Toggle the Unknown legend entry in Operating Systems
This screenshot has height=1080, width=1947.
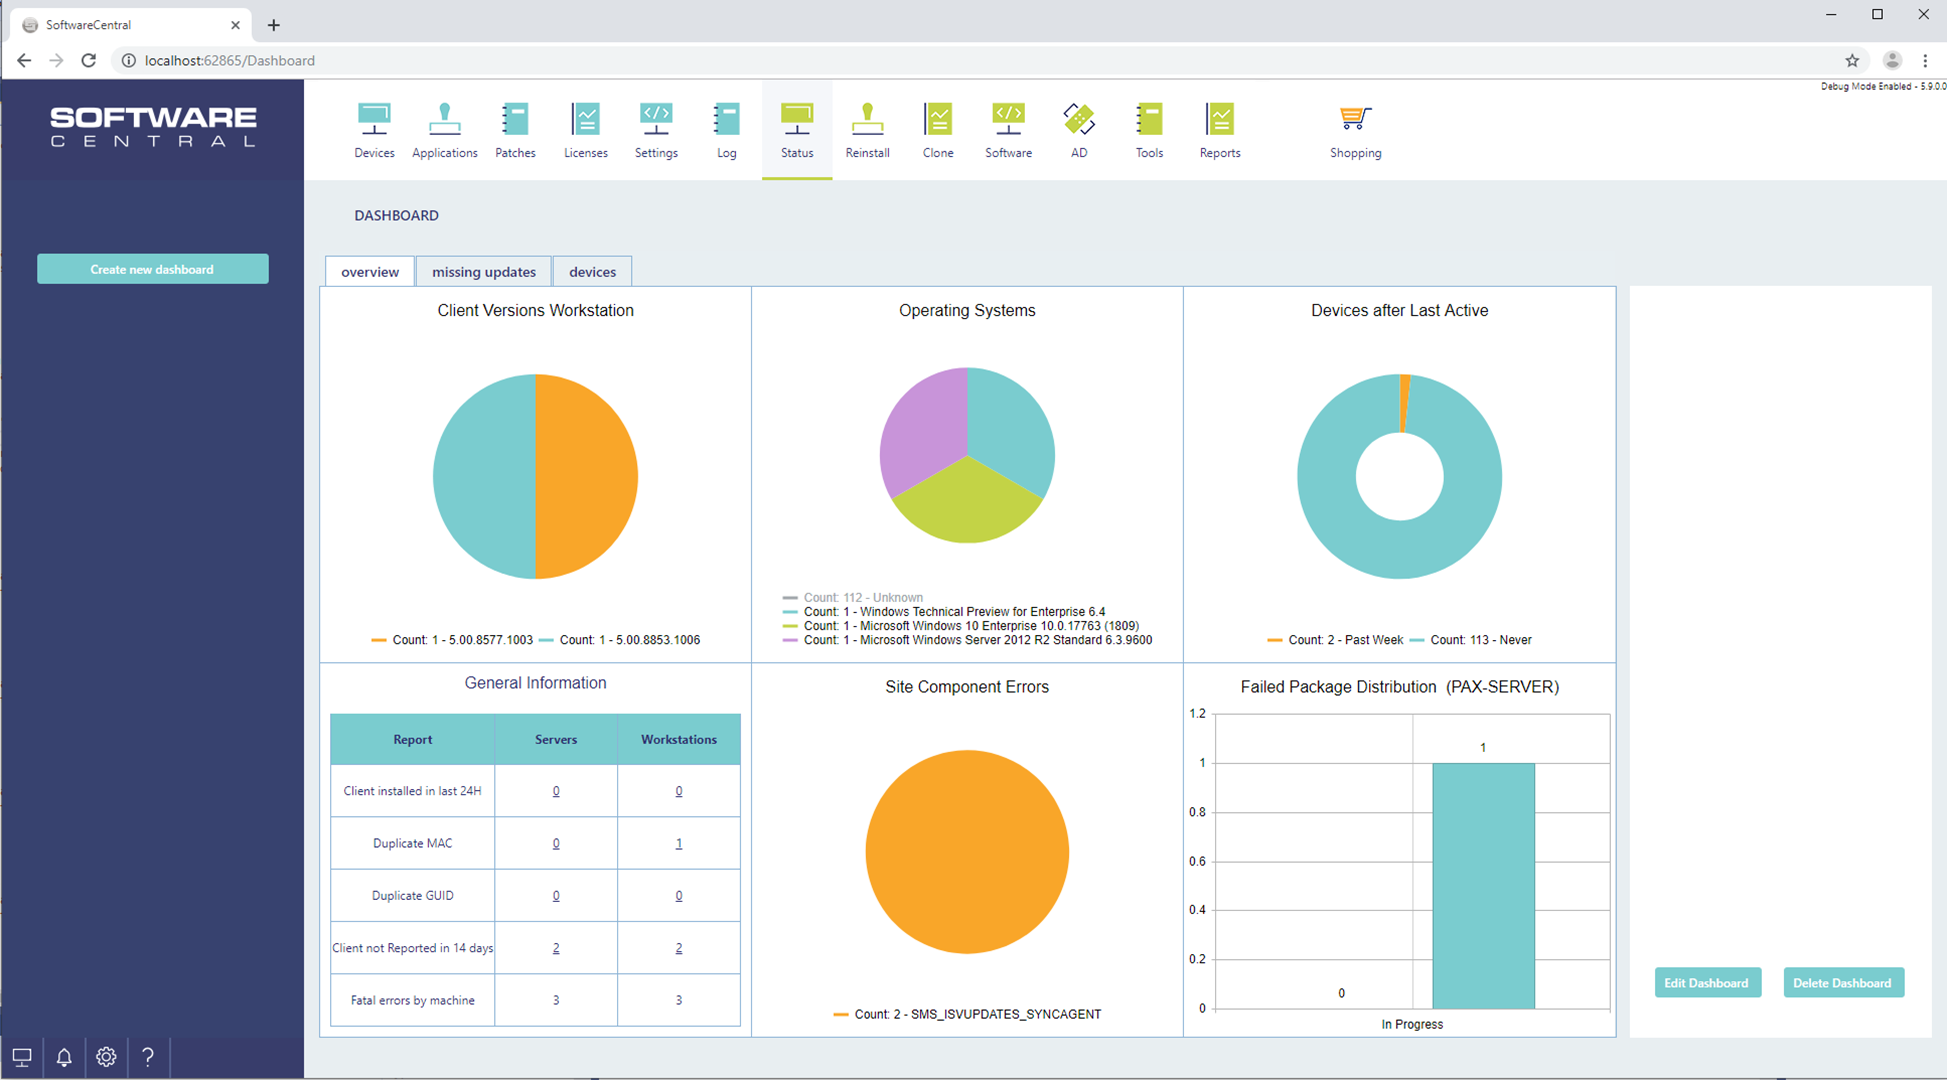tap(862, 597)
